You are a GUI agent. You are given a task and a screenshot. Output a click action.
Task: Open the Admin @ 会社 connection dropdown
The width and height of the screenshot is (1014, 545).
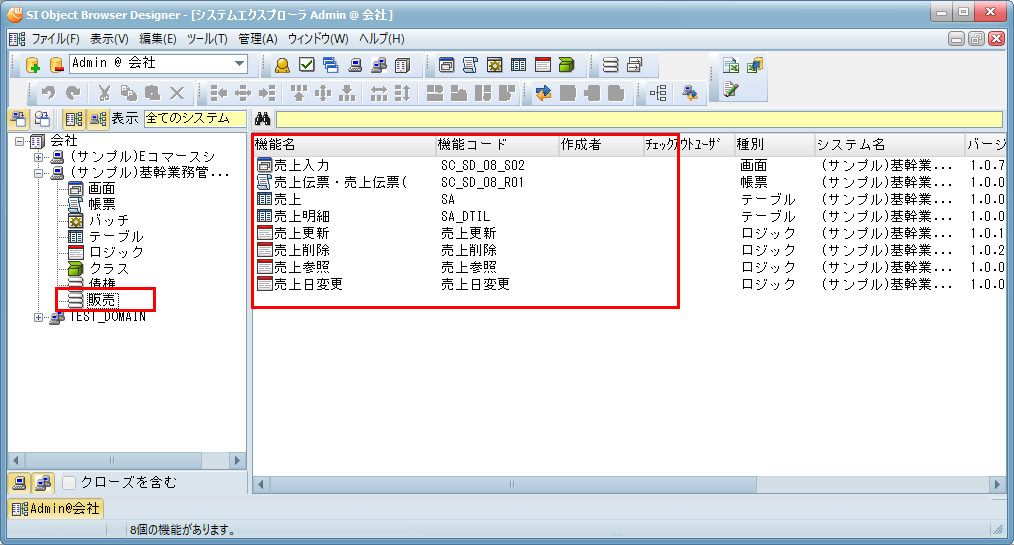coord(240,64)
